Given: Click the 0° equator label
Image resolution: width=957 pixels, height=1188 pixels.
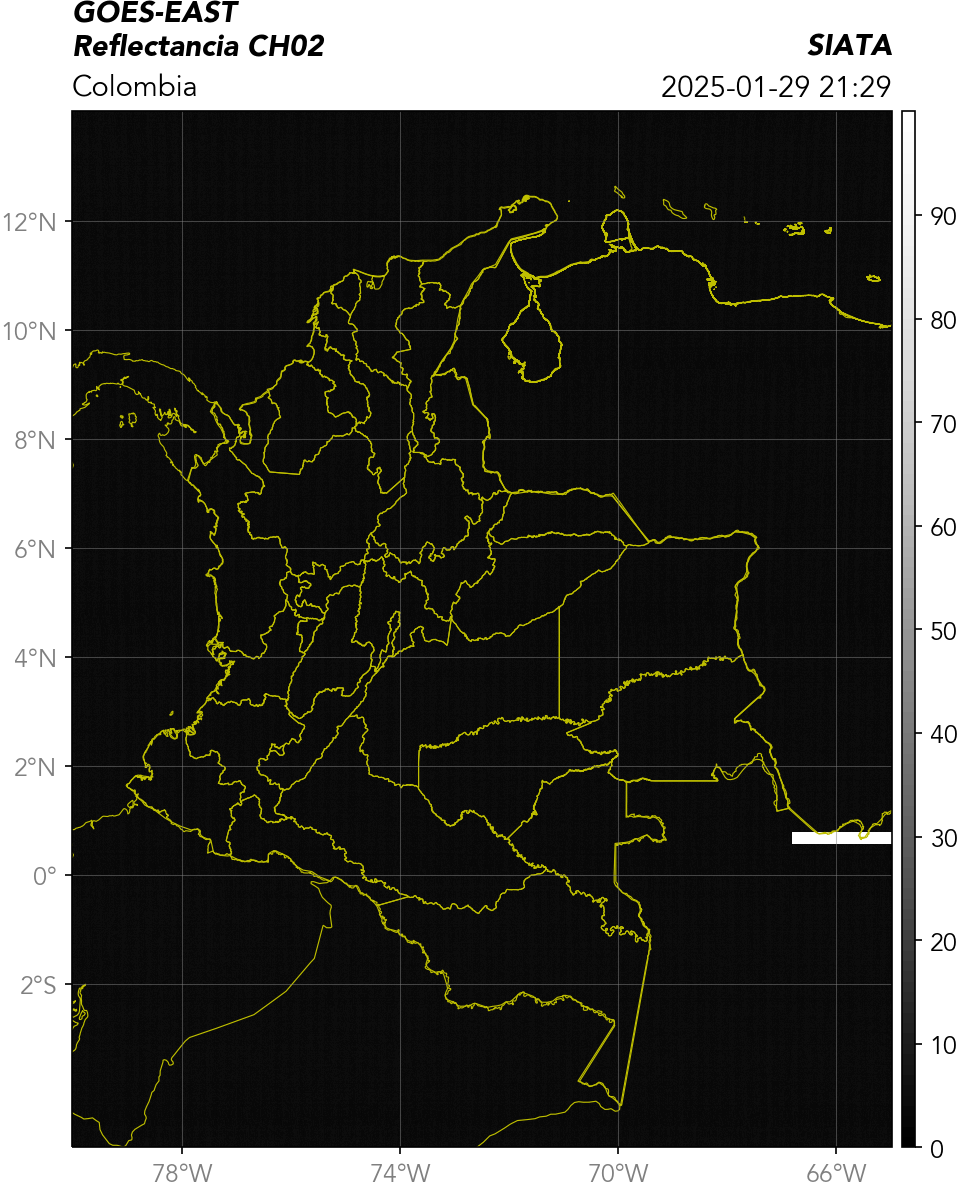Looking at the screenshot, I should pyautogui.click(x=45, y=877).
